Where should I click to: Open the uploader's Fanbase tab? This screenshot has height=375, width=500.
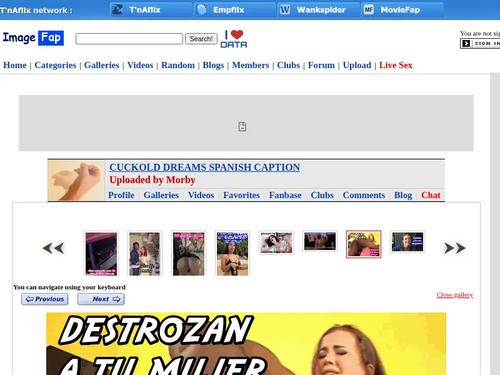pos(285,195)
